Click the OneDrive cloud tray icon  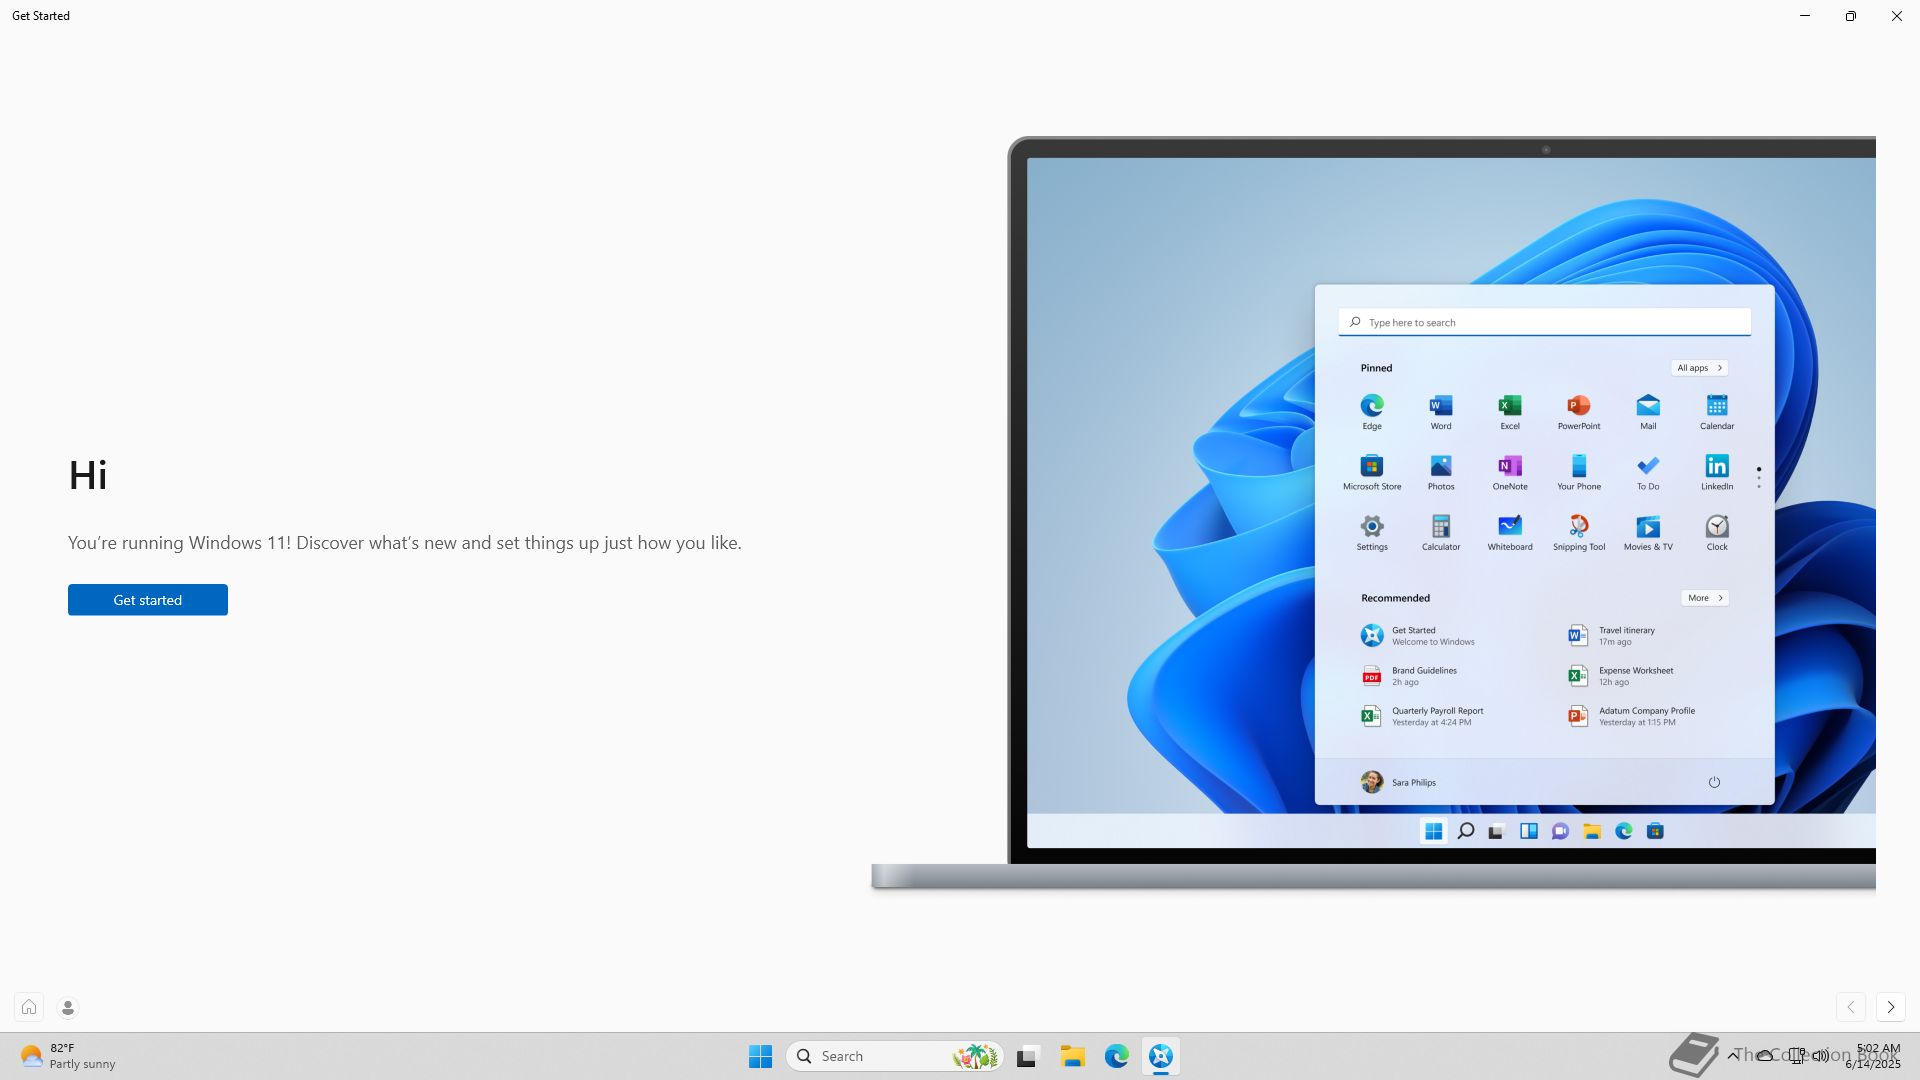pos(1765,1055)
